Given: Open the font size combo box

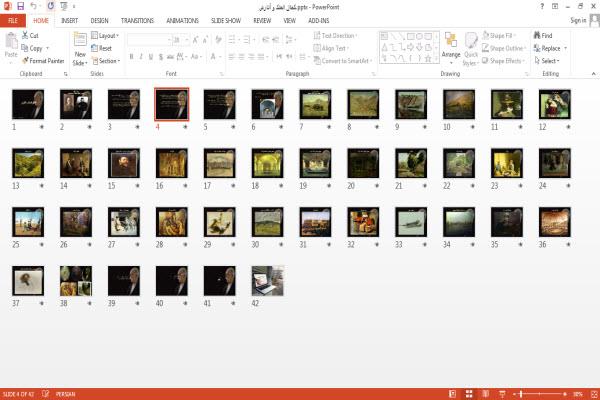Looking at the screenshot, I should [x=181, y=40].
